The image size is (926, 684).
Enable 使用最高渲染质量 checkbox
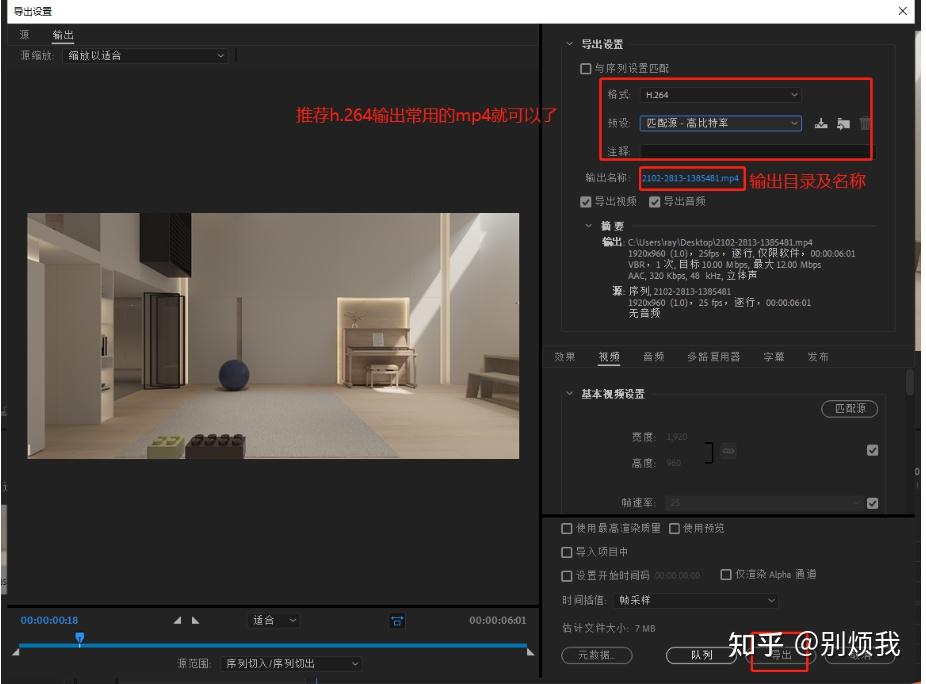tap(566, 529)
